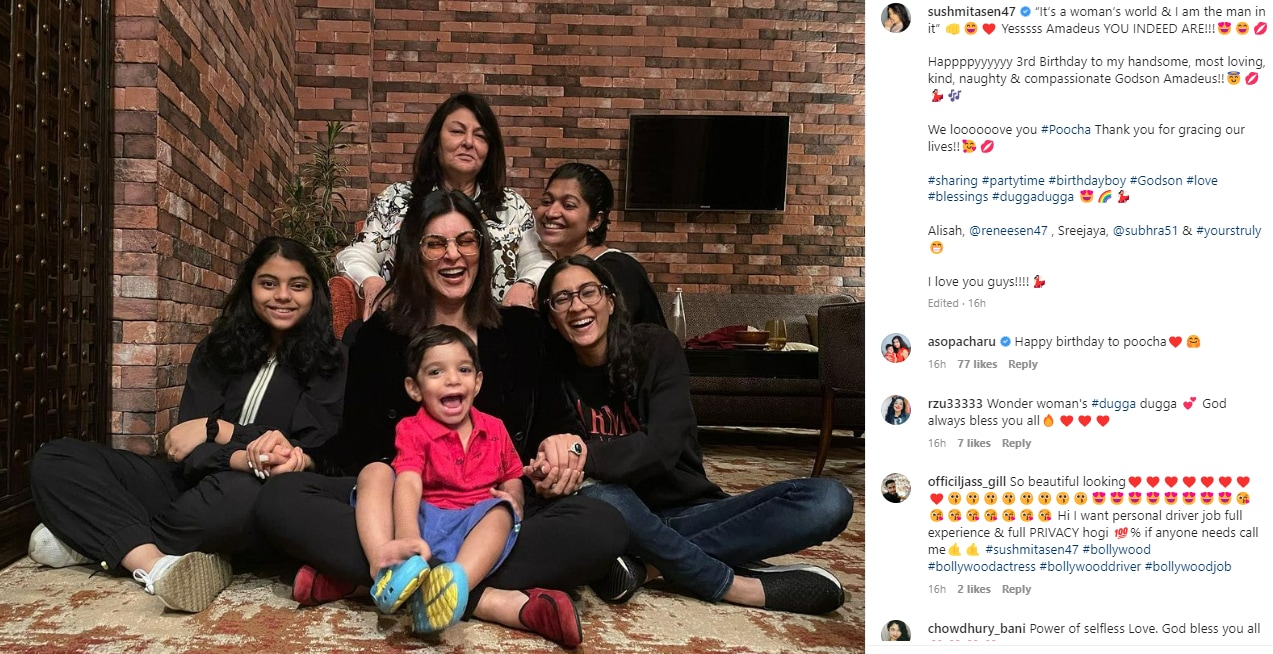Click the family group photo
1273x654 pixels.
tap(432, 327)
